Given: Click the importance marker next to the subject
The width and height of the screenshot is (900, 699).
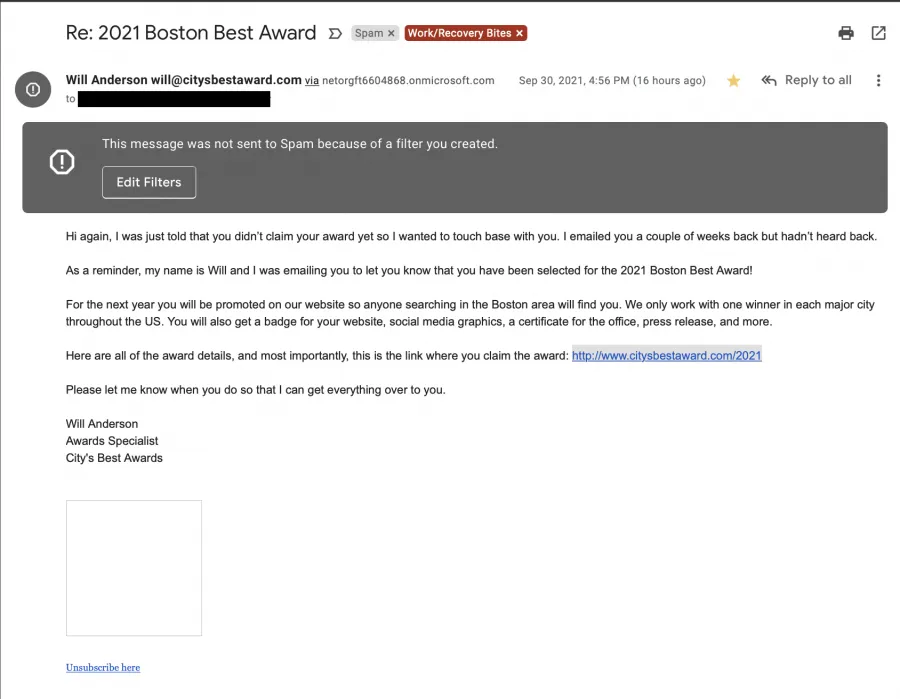Looking at the screenshot, I should 335,33.
